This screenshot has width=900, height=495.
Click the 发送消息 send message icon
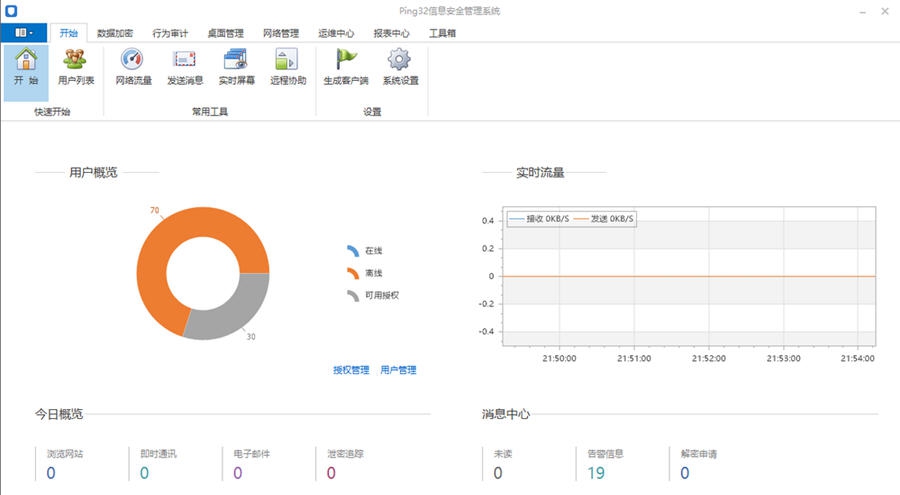(185, 66)
